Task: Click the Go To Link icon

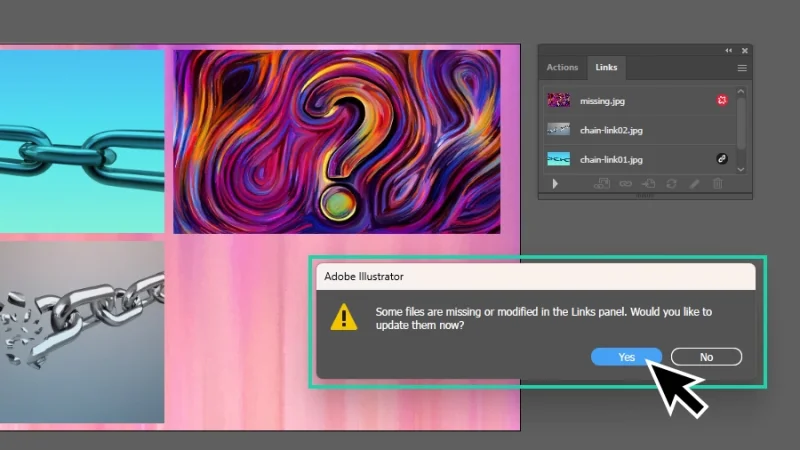Action: point(647,184)
